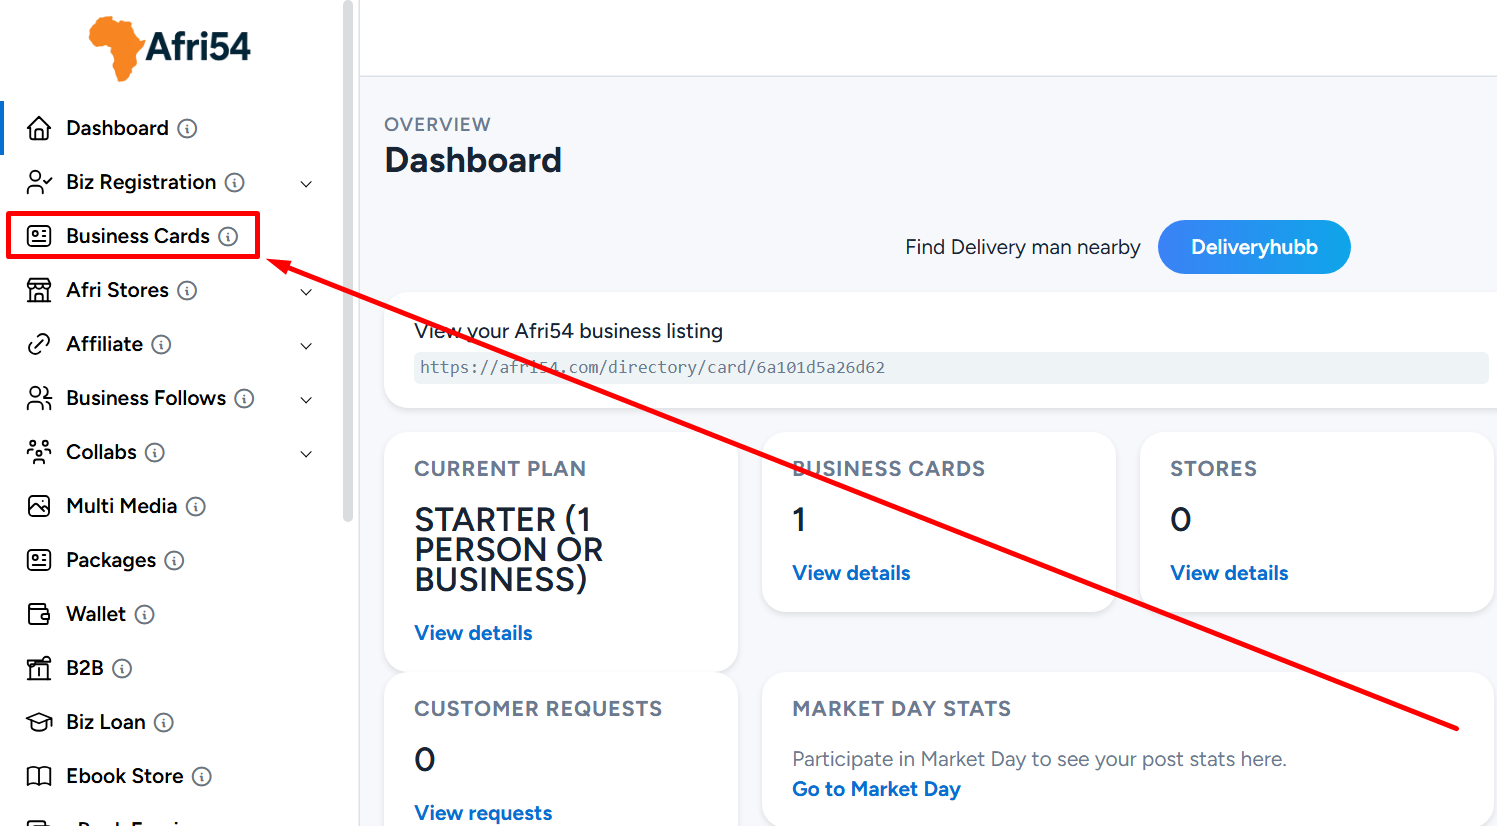Open Go to Market Day link

tap(876, 789)
